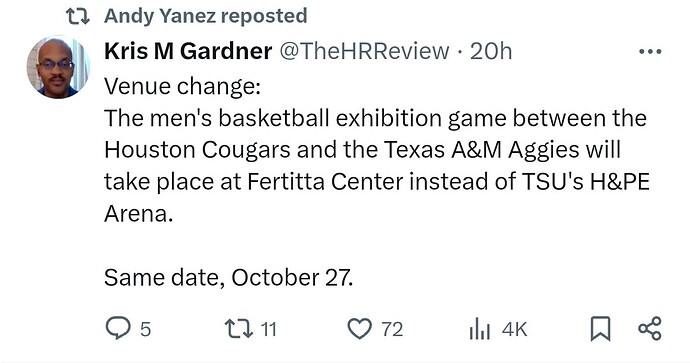The image size is (690, 363).
Task: Open the reply comment bubble icon
Action: click(x=118, y=328)
